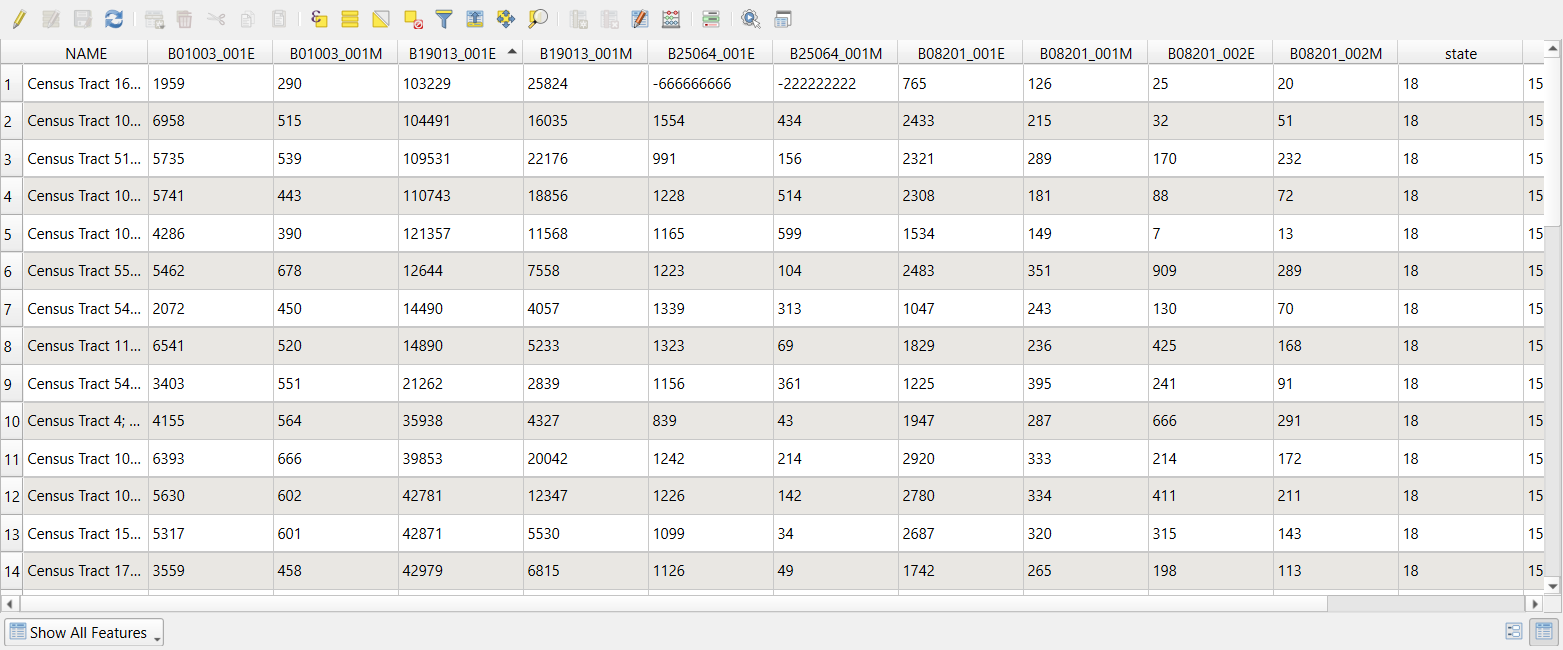Sort by the B08201_002E column header

[x=1210, y=53]
